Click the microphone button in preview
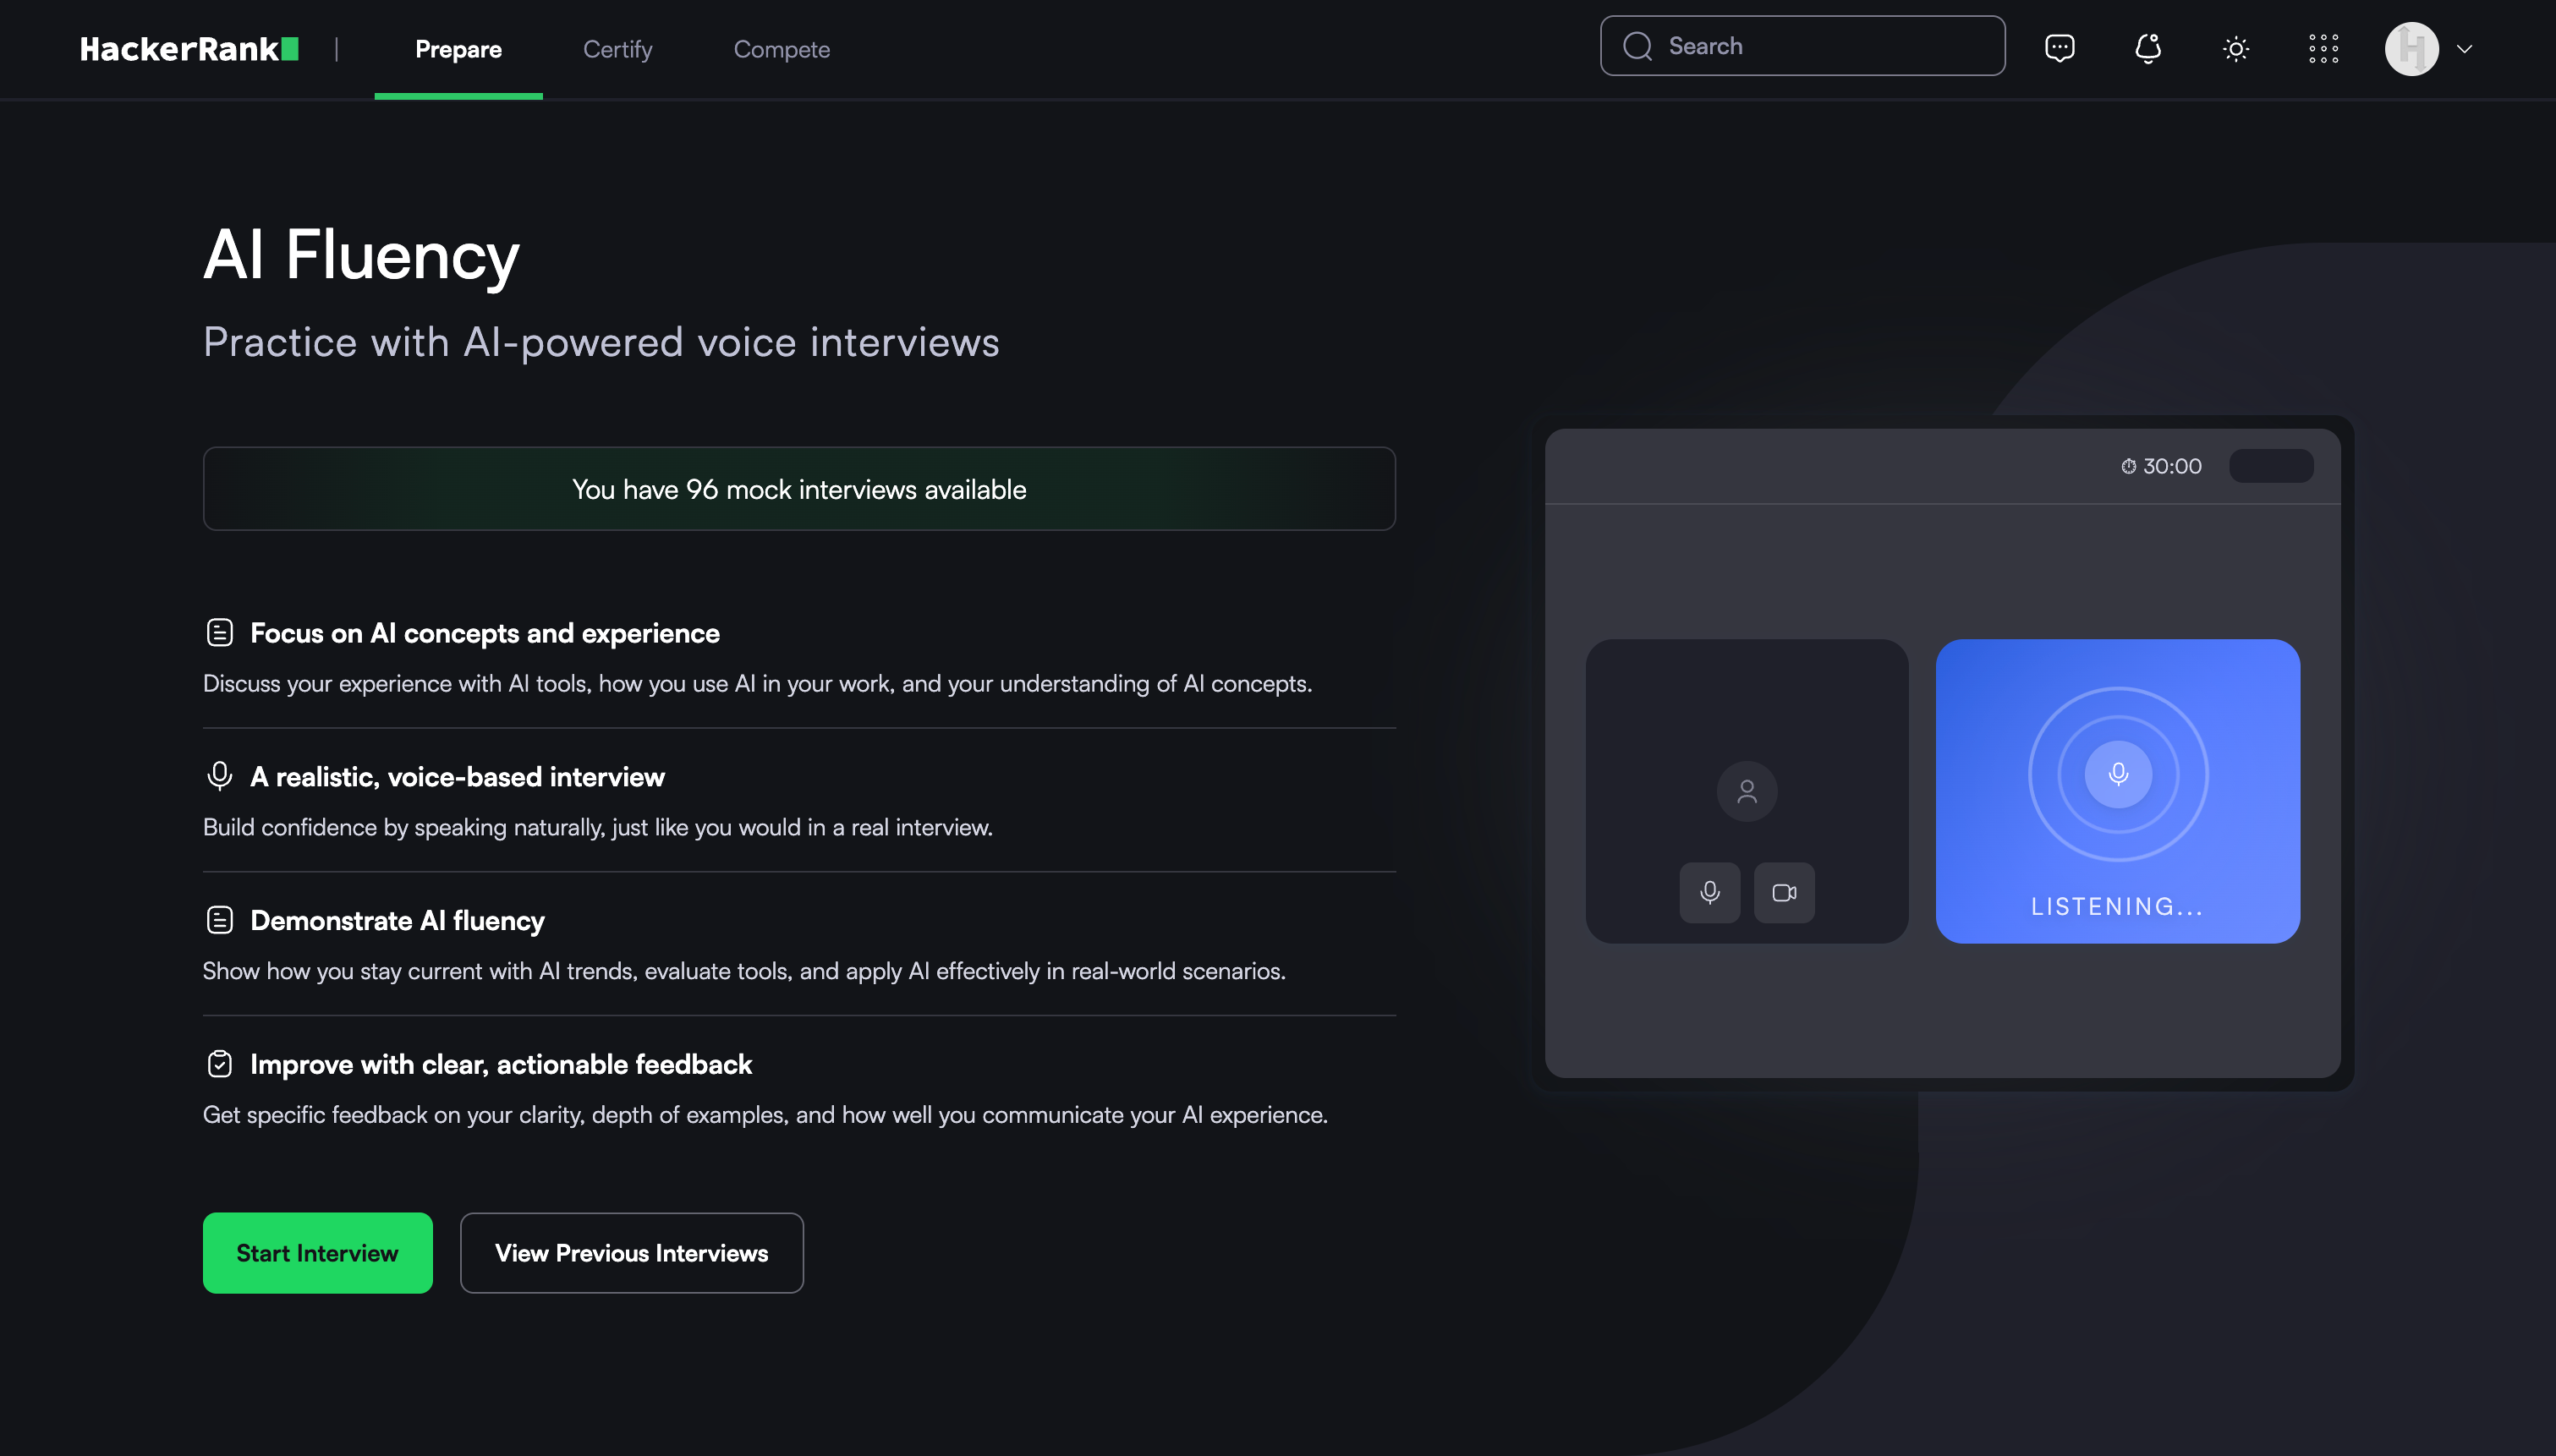Viewport: 2556px width, 1456px height. point(1710,892)
